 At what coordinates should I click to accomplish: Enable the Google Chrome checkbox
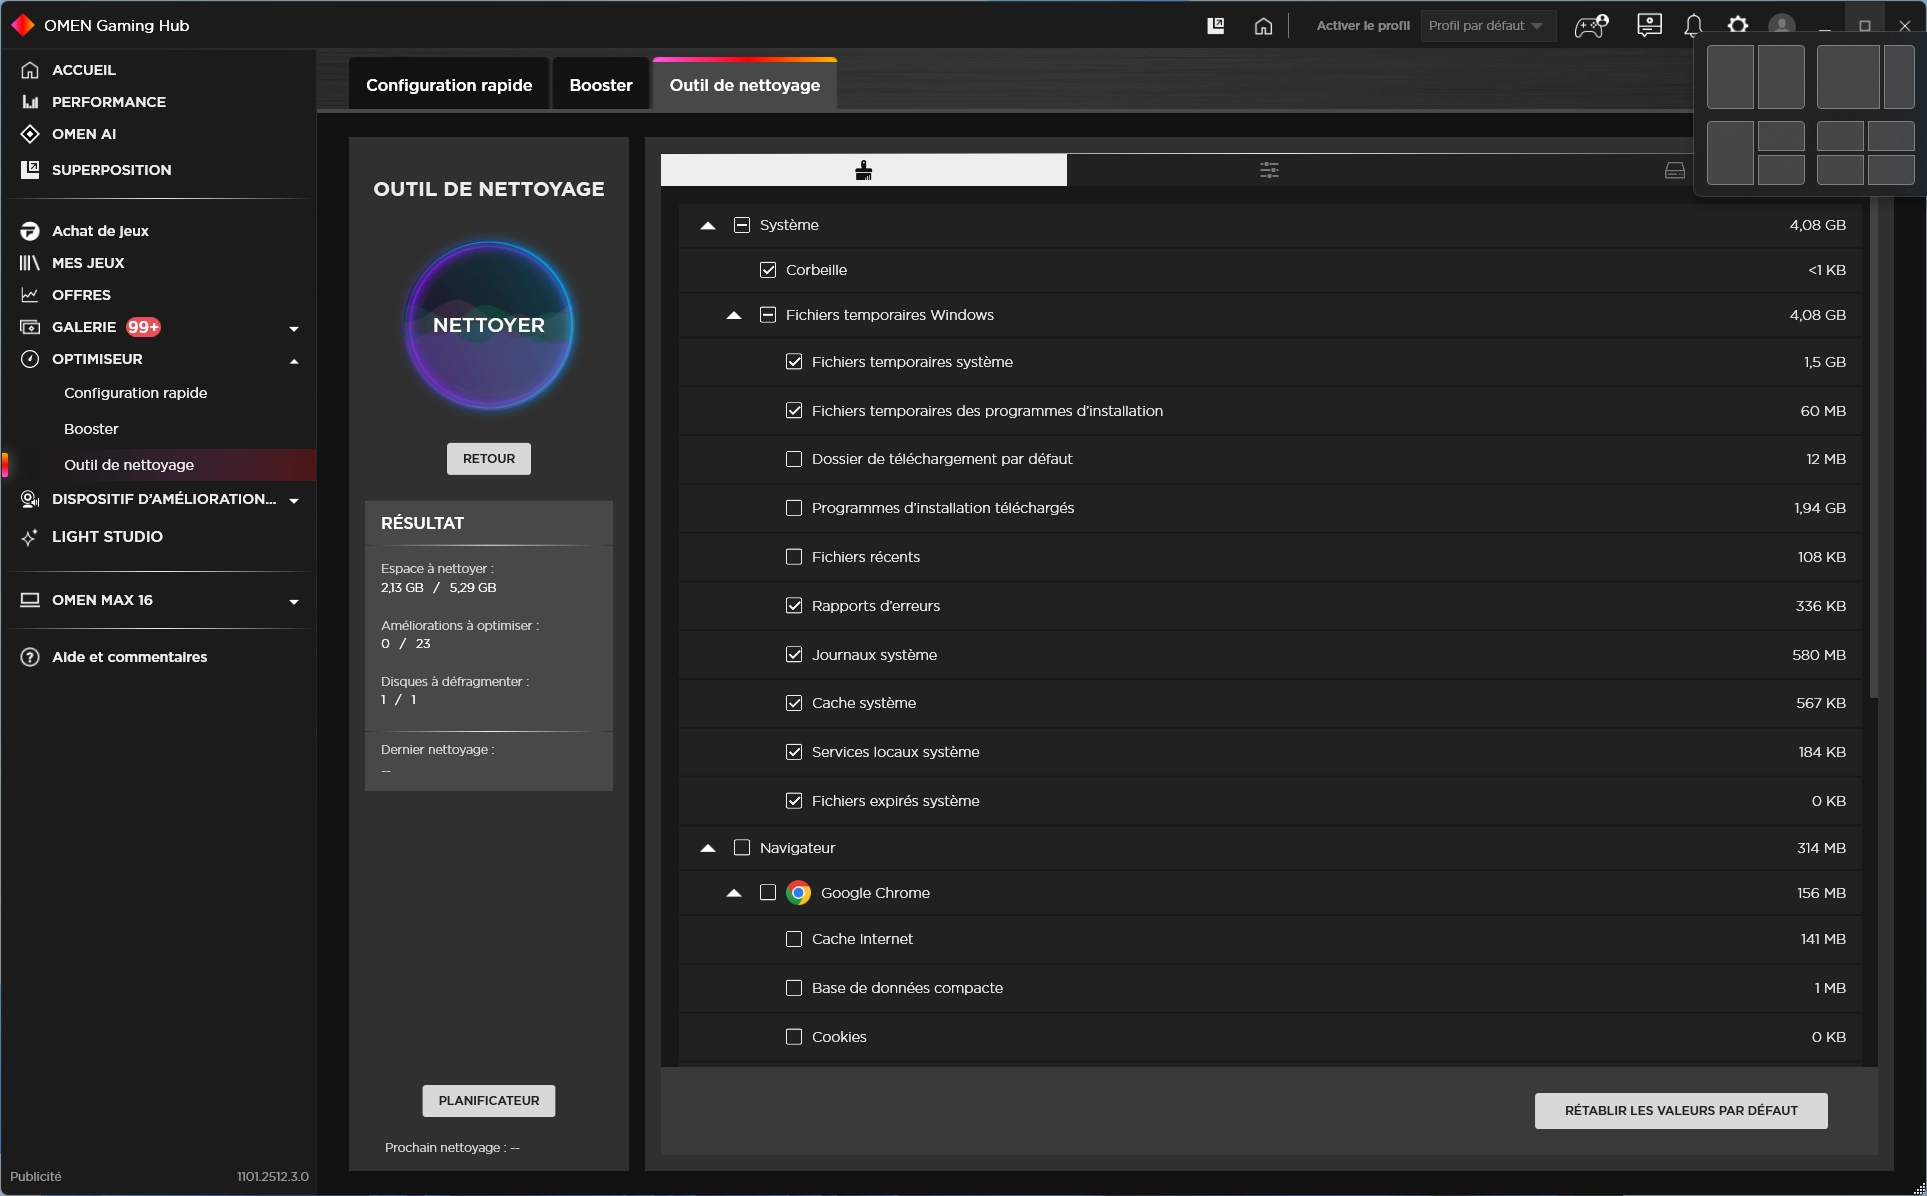[x=768, y=893]
